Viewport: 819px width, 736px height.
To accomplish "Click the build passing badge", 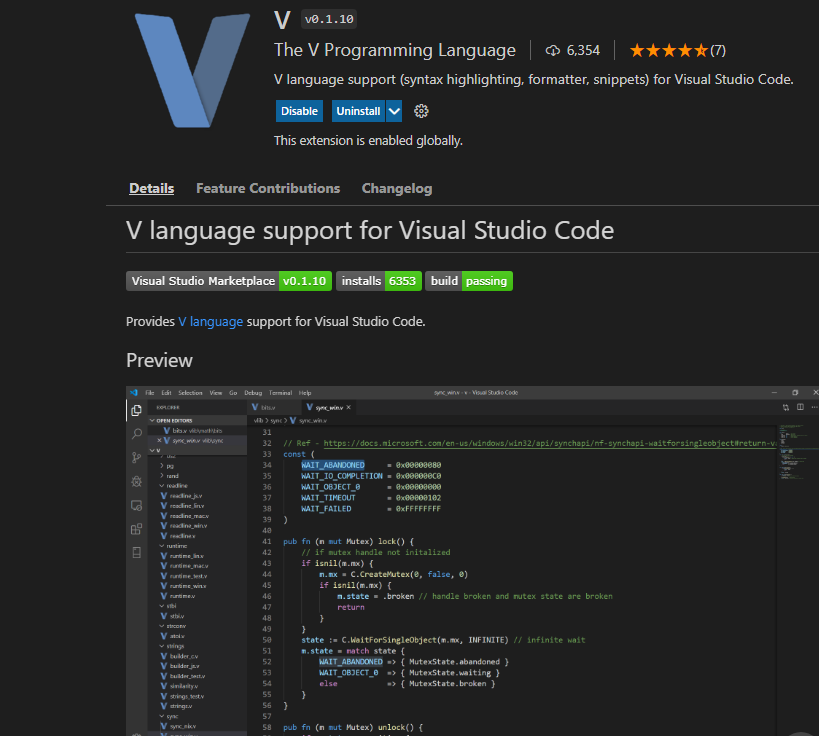I will pyautogui.click(x=469, y=281).
